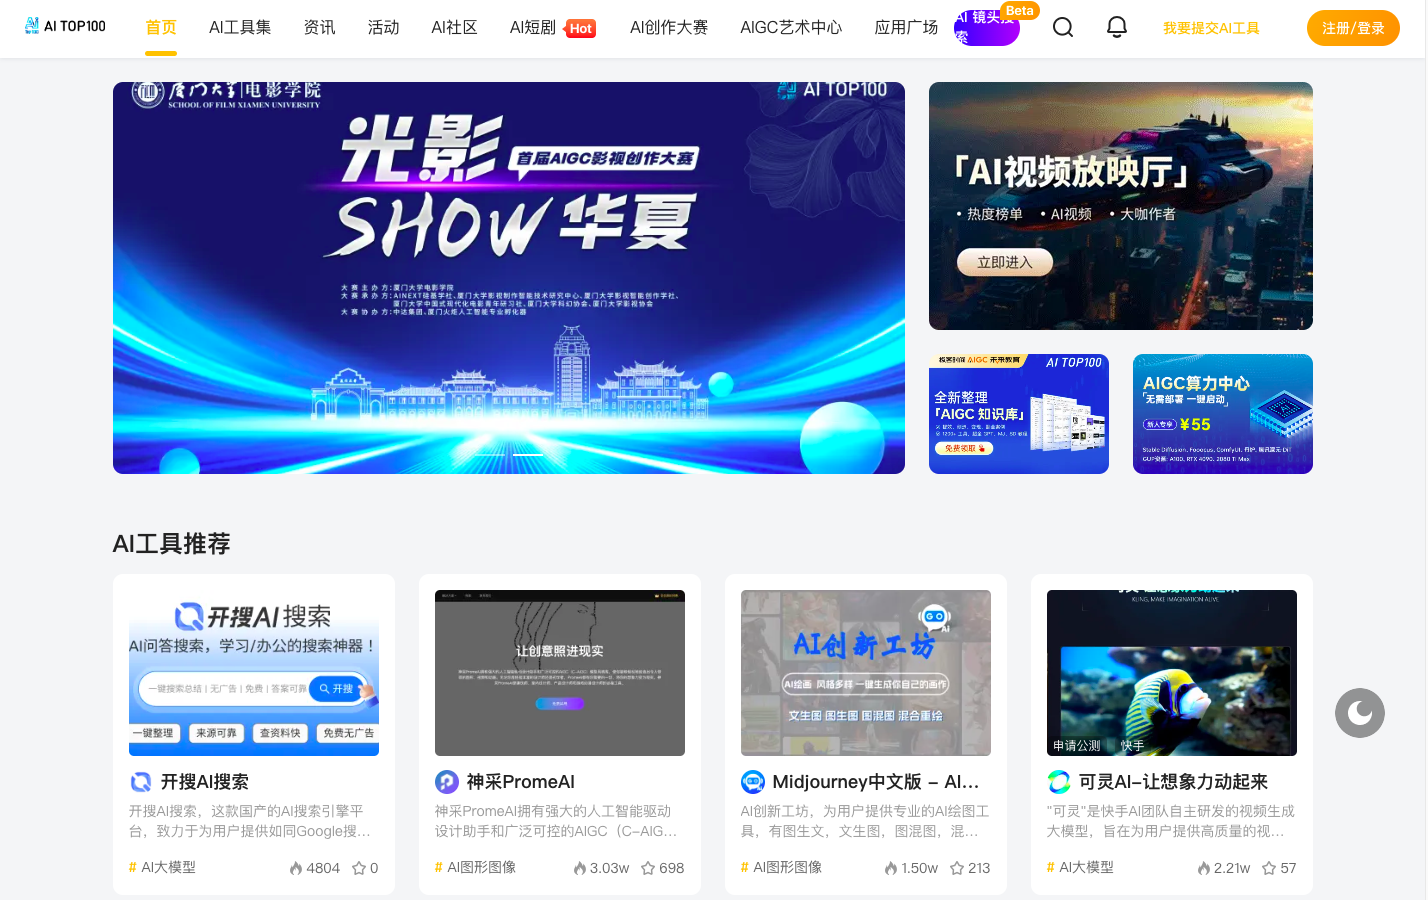Favorite 可灵AI with the star icon

[x=1269, y=868]
